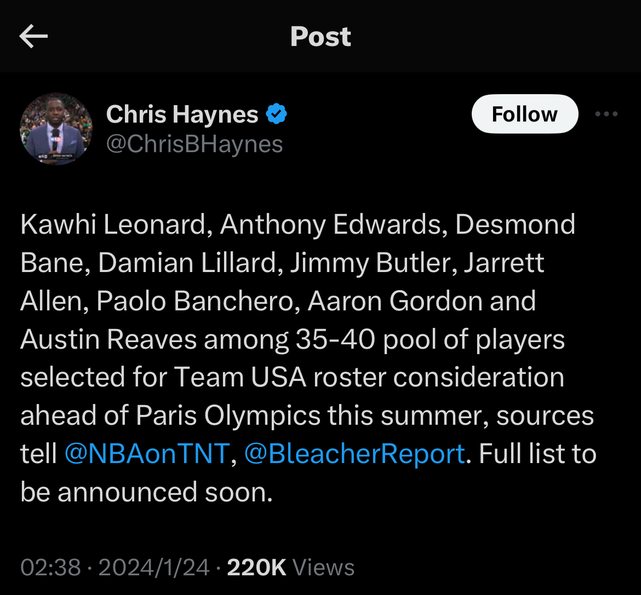Go back using the left arrow
Image resolution: width=641 pixels, height=595 pixels.
tap(34, 37)
